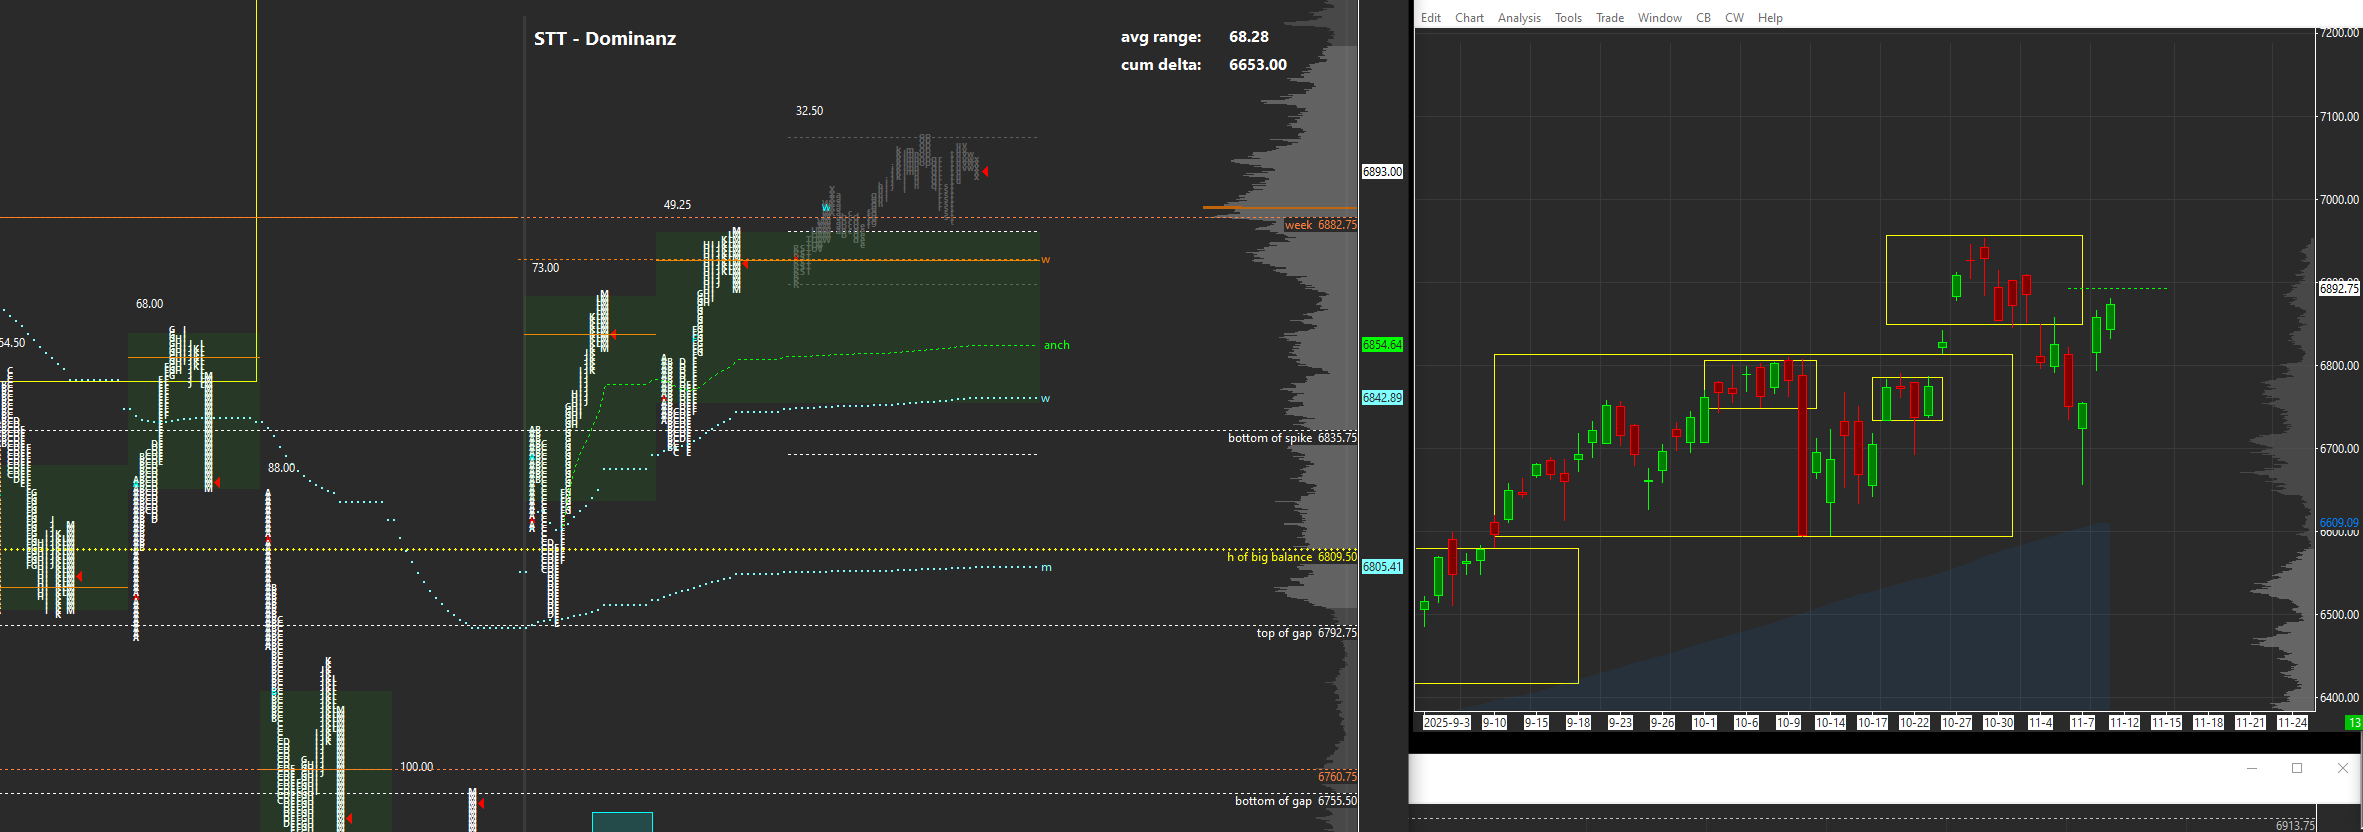Image resolution: width=2363 pixels, height=832 pixels.
Task: Click the 7200.00 price axis label
Action: [2340, 33]
